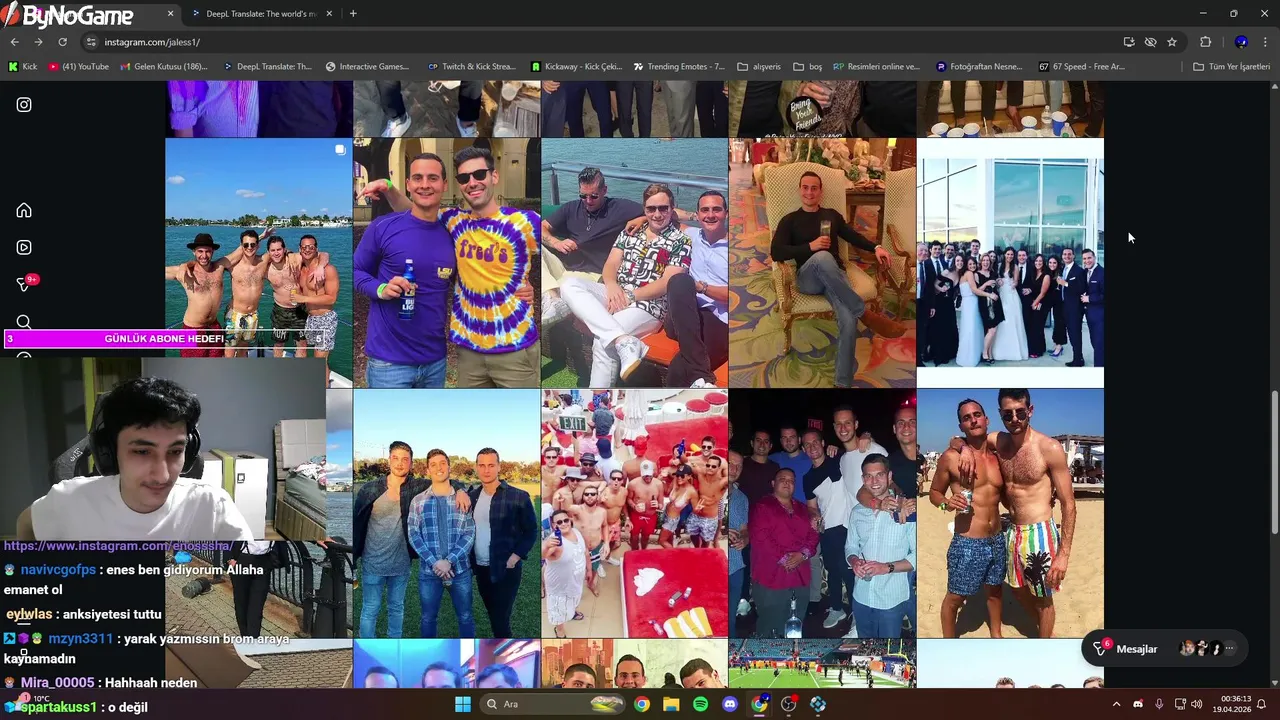Screen dimensions: 1280x720
Task: Open the Chrome profile avatar
Action: [1241, 42]
